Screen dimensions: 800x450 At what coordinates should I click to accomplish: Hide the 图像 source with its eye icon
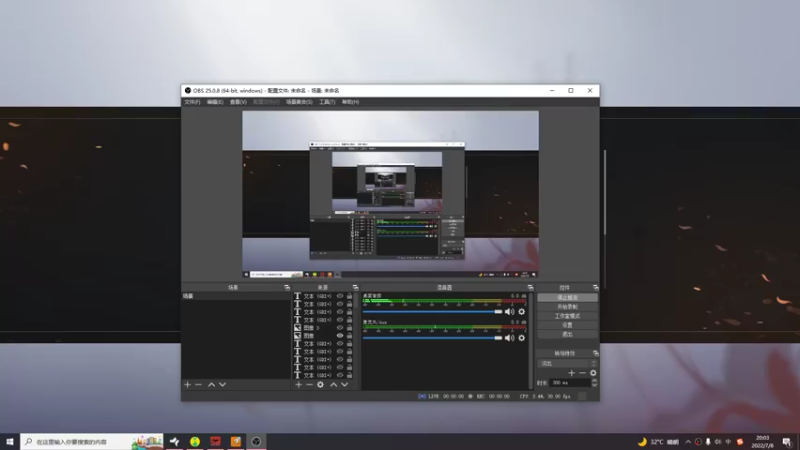340,336
